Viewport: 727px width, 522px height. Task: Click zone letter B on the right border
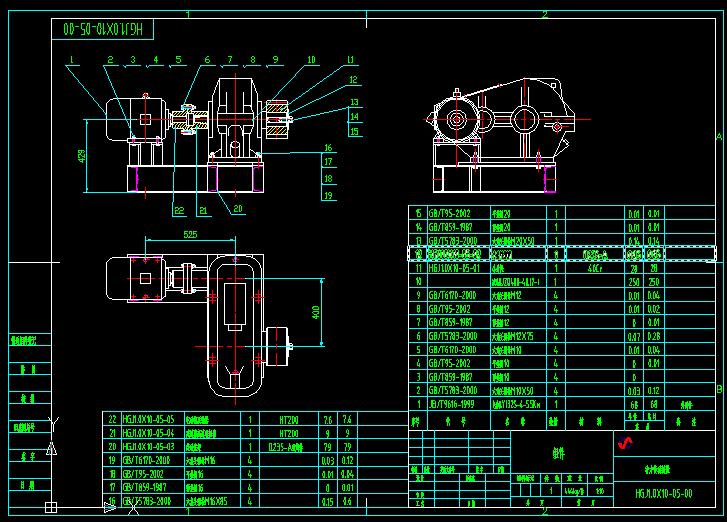pyautogui.click(x=719, y=389)
